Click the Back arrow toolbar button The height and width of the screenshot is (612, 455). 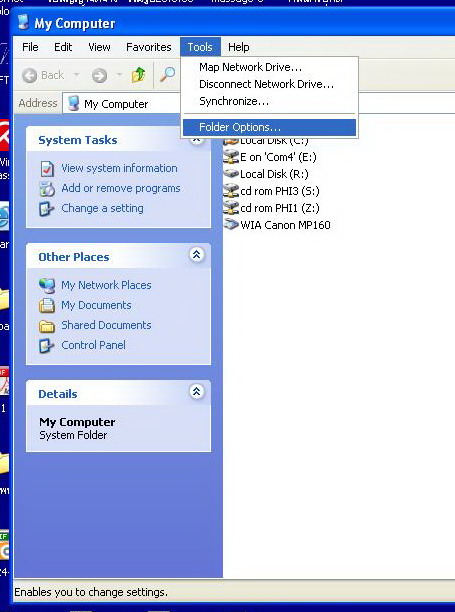43,75
